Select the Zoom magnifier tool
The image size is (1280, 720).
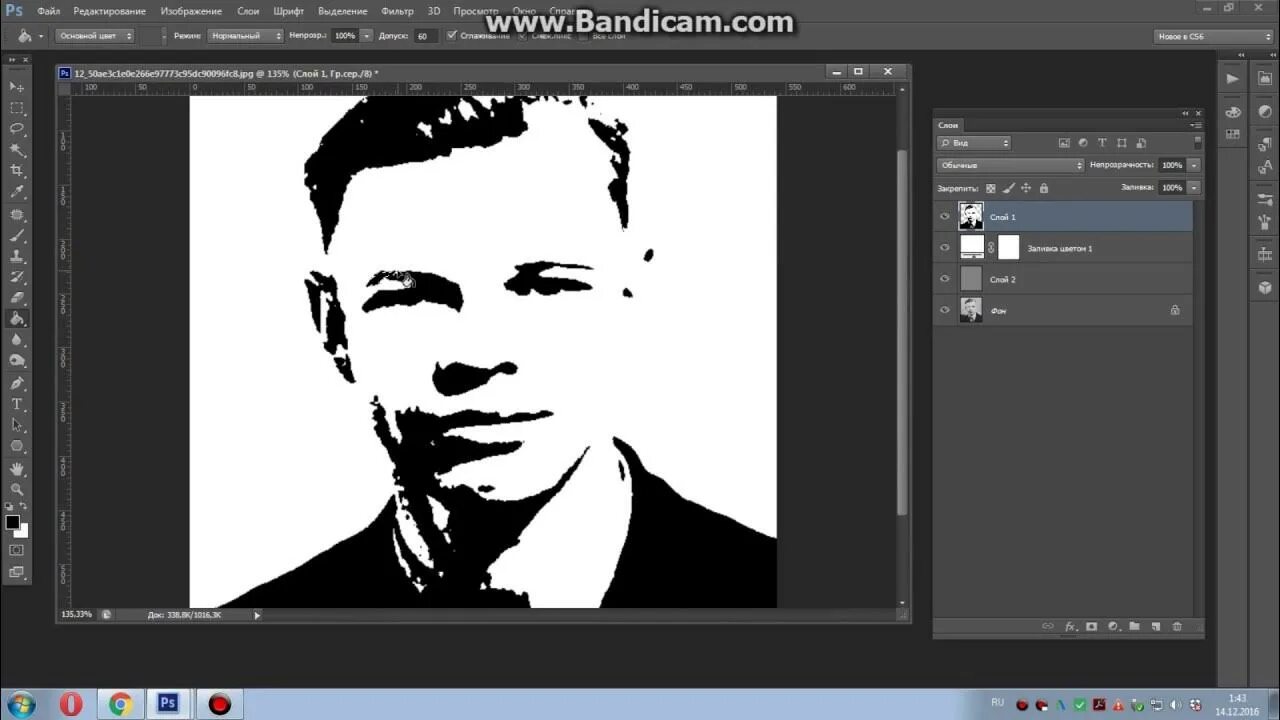point(17,489)
